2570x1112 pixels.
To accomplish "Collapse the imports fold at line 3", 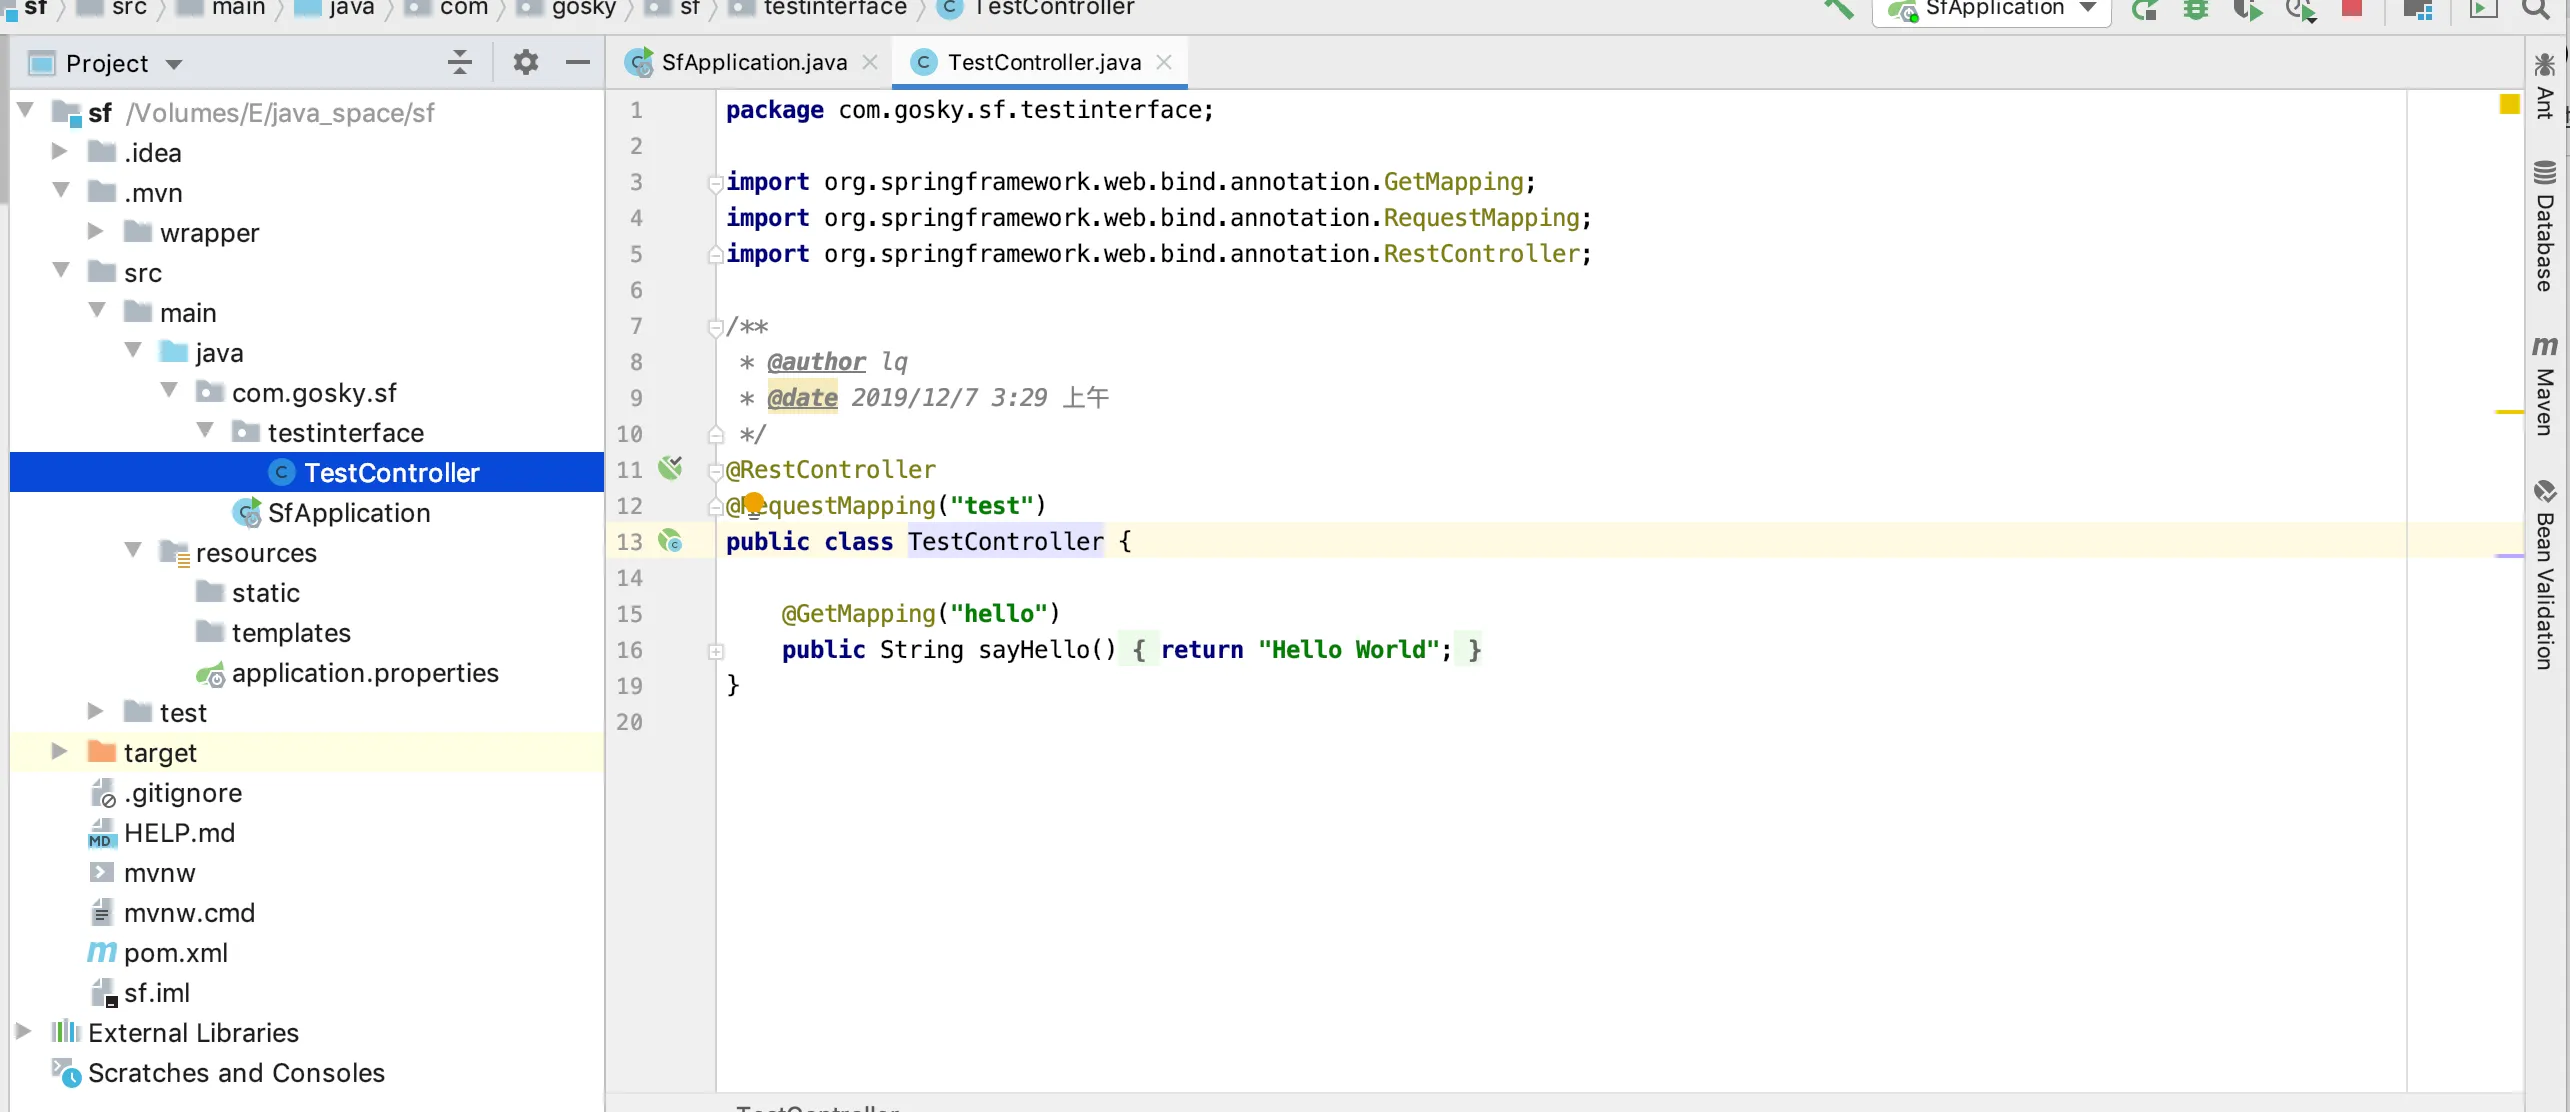I will (716, 183).
